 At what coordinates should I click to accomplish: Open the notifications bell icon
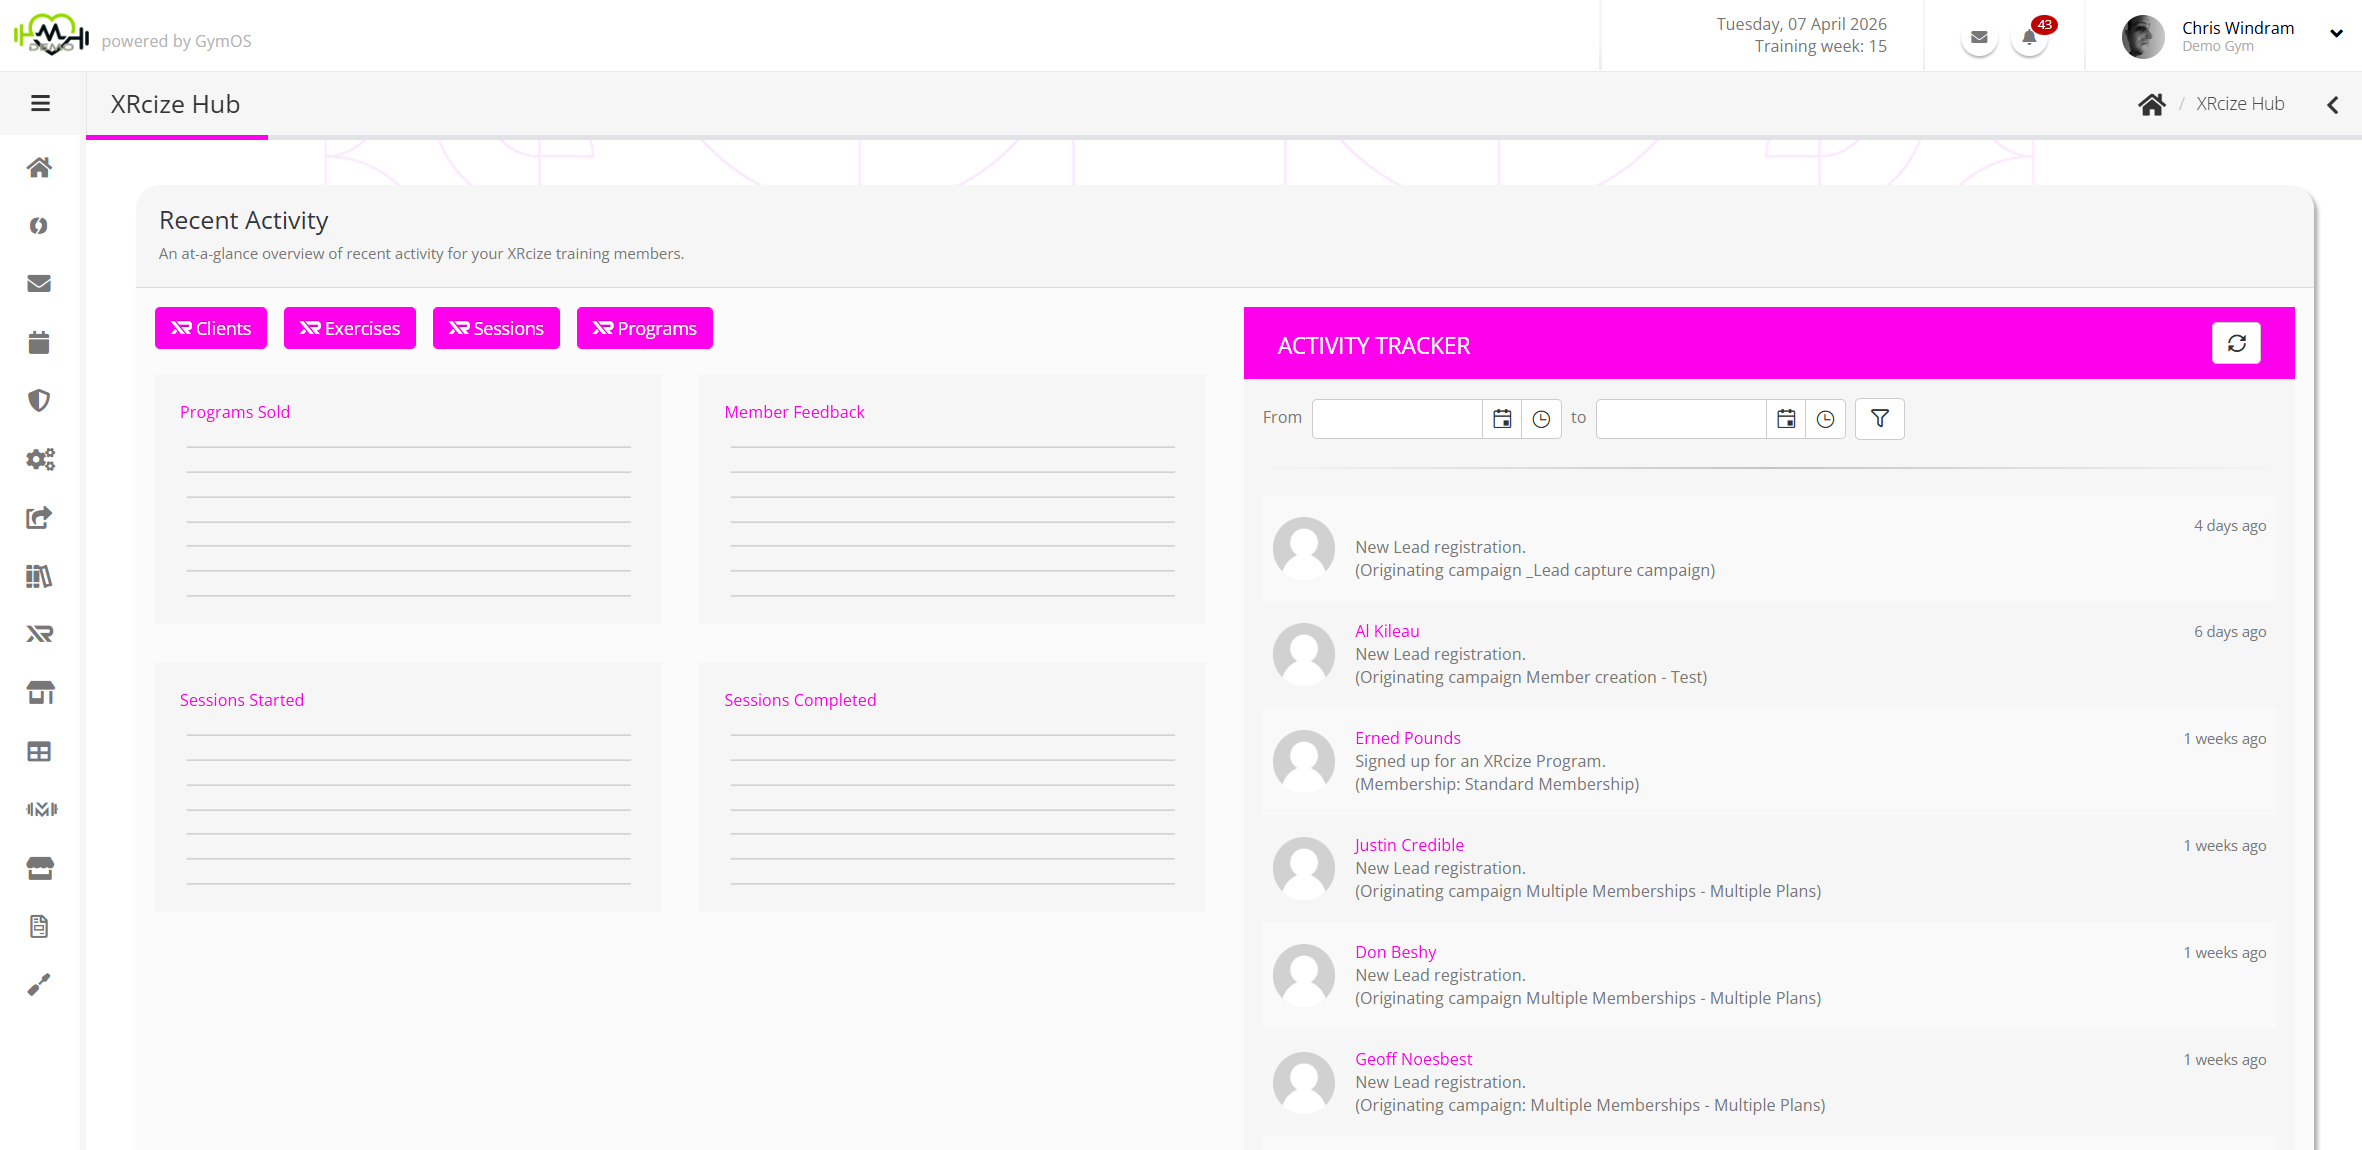(2029, 38)
